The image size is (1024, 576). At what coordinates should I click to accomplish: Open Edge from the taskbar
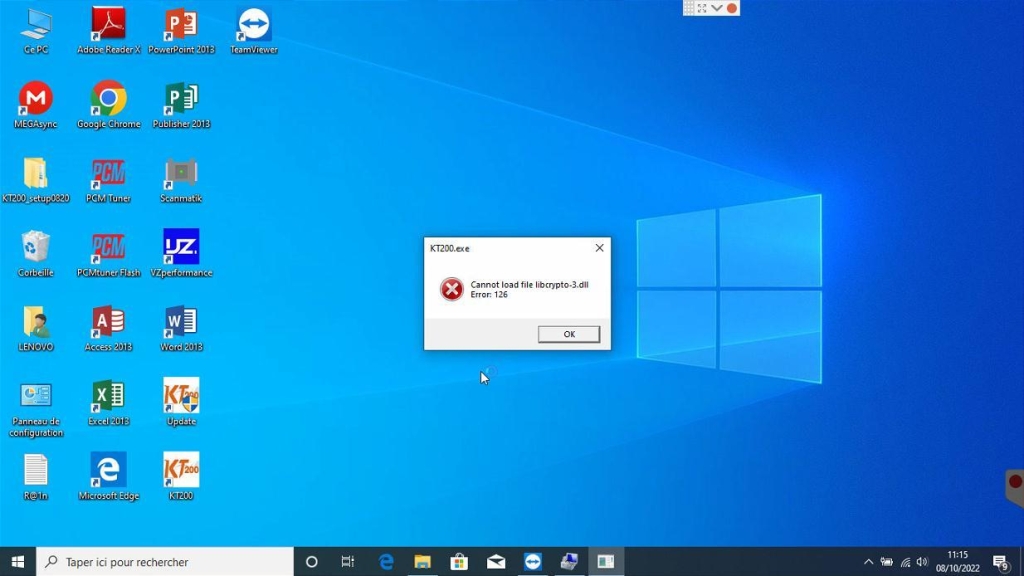click(386, 562)
